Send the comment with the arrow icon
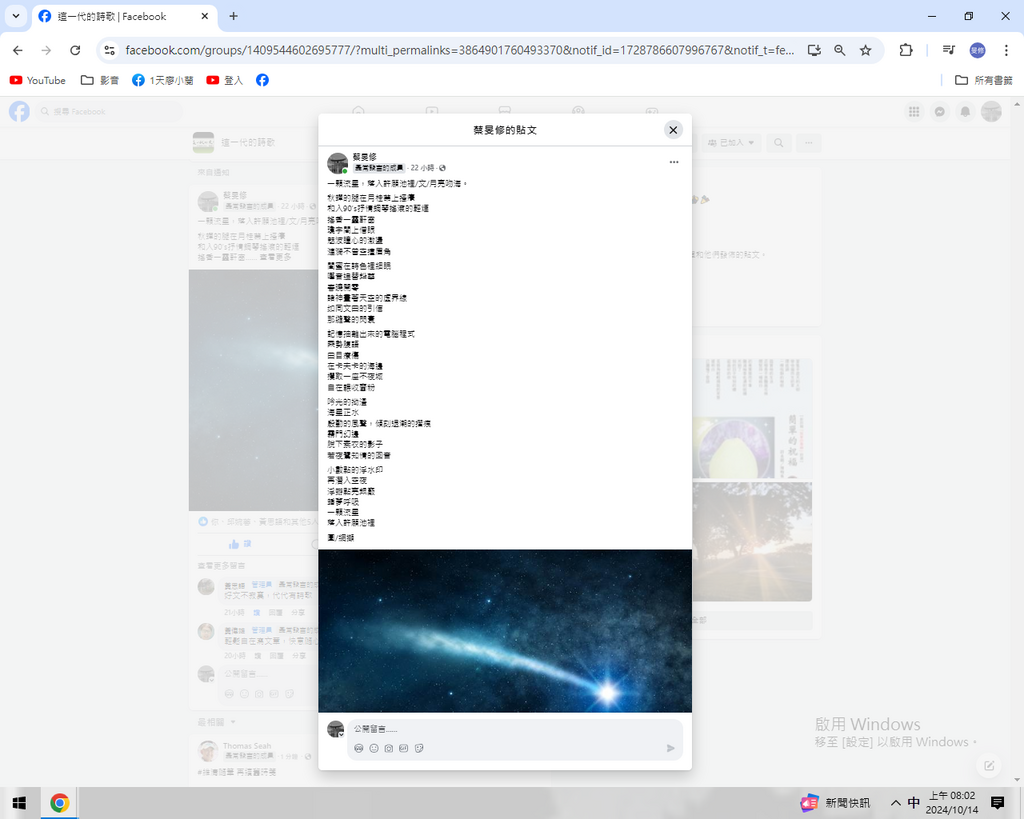 click(x=670, y=748)
